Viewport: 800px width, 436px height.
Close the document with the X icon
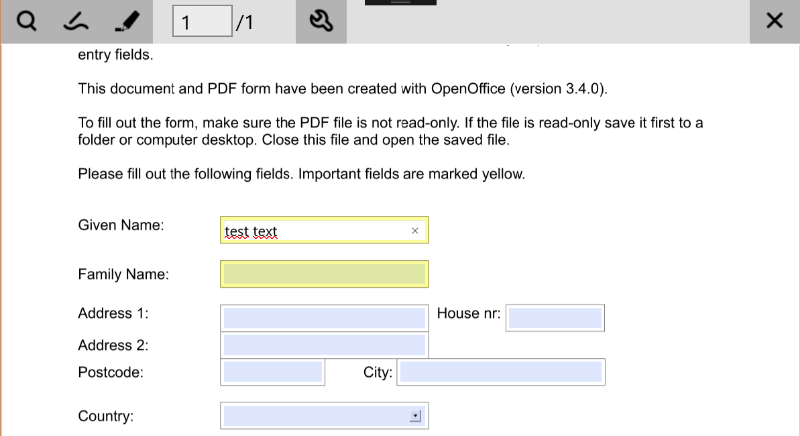774,21
